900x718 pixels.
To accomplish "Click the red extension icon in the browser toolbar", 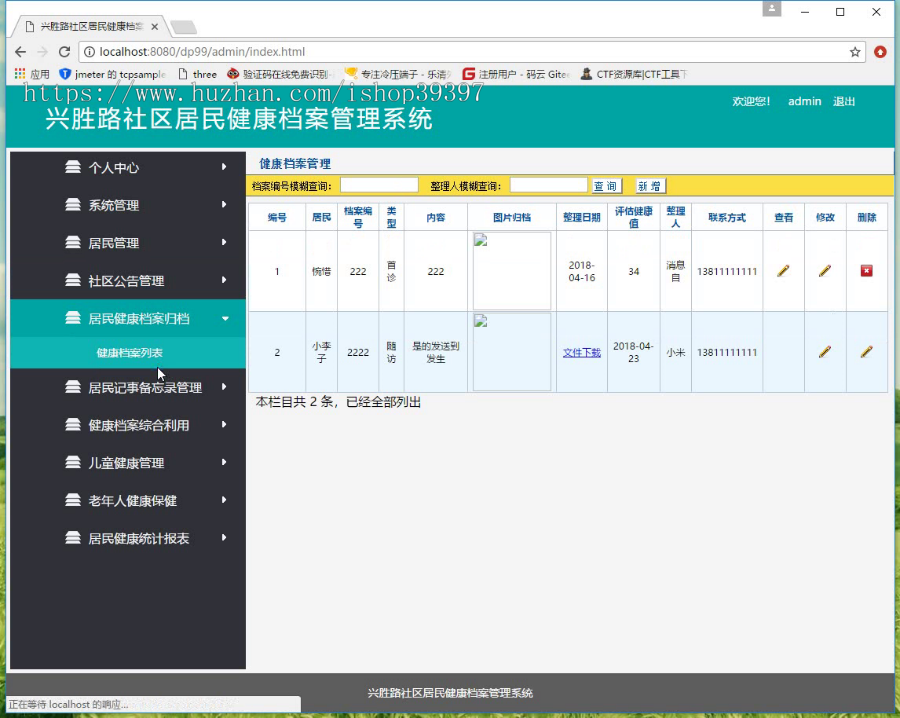I will click(x=880, y=52).
